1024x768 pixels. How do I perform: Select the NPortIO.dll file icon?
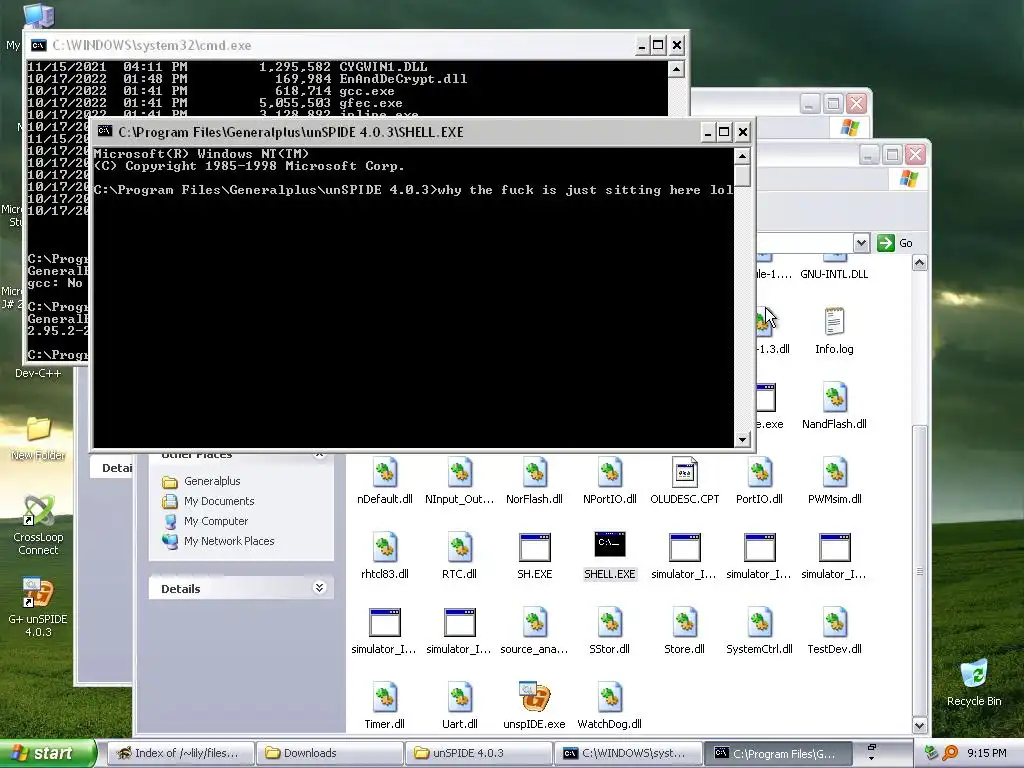click(x=610, y=473)
